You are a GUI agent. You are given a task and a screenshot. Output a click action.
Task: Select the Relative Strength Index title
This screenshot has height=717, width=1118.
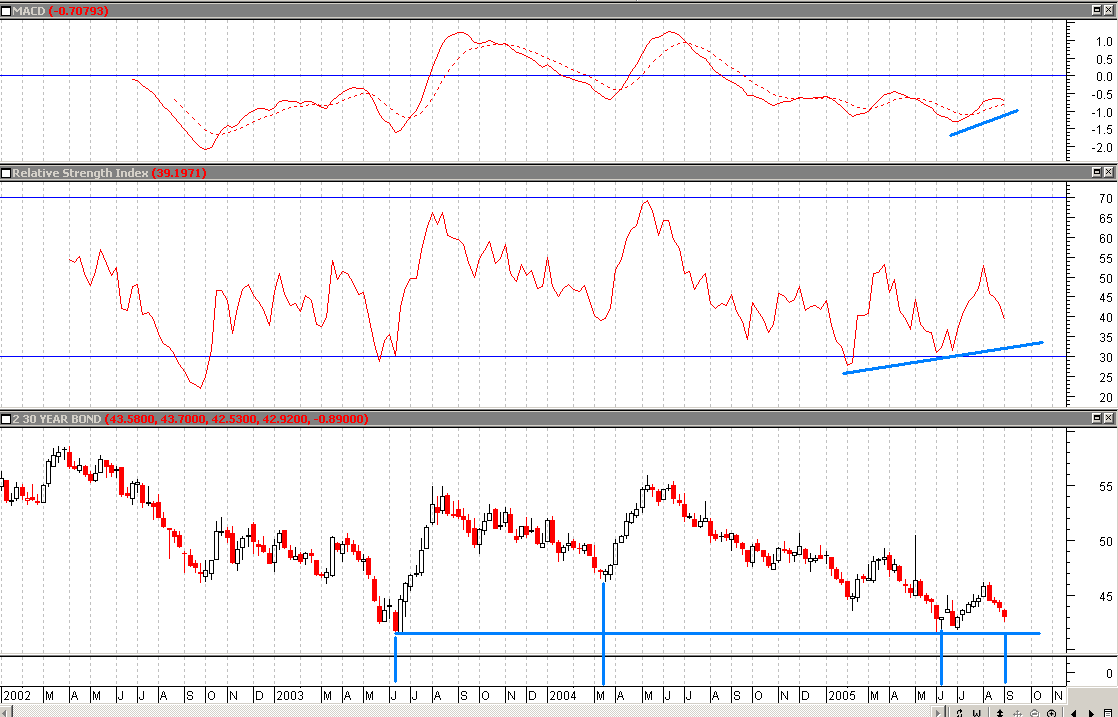coord(81,172)
